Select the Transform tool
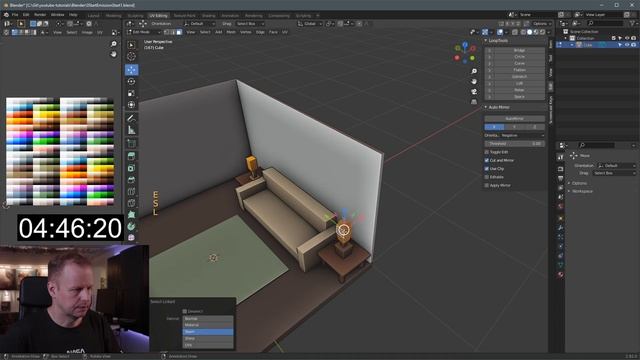The image size is (640, 360). pyautogui.click(x=131, y=105)
